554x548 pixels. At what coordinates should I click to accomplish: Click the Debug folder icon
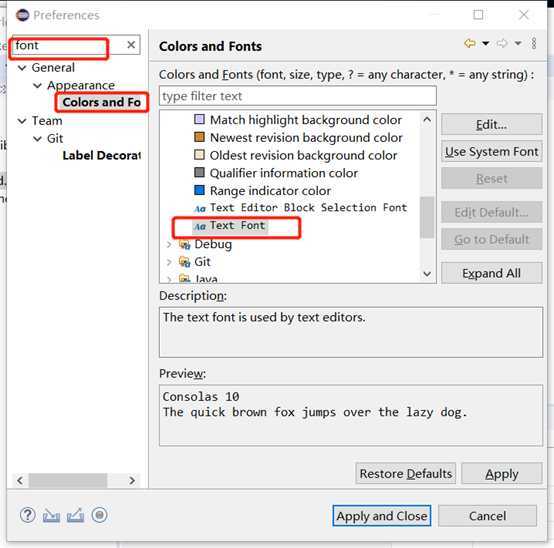[x=184, y=244]
